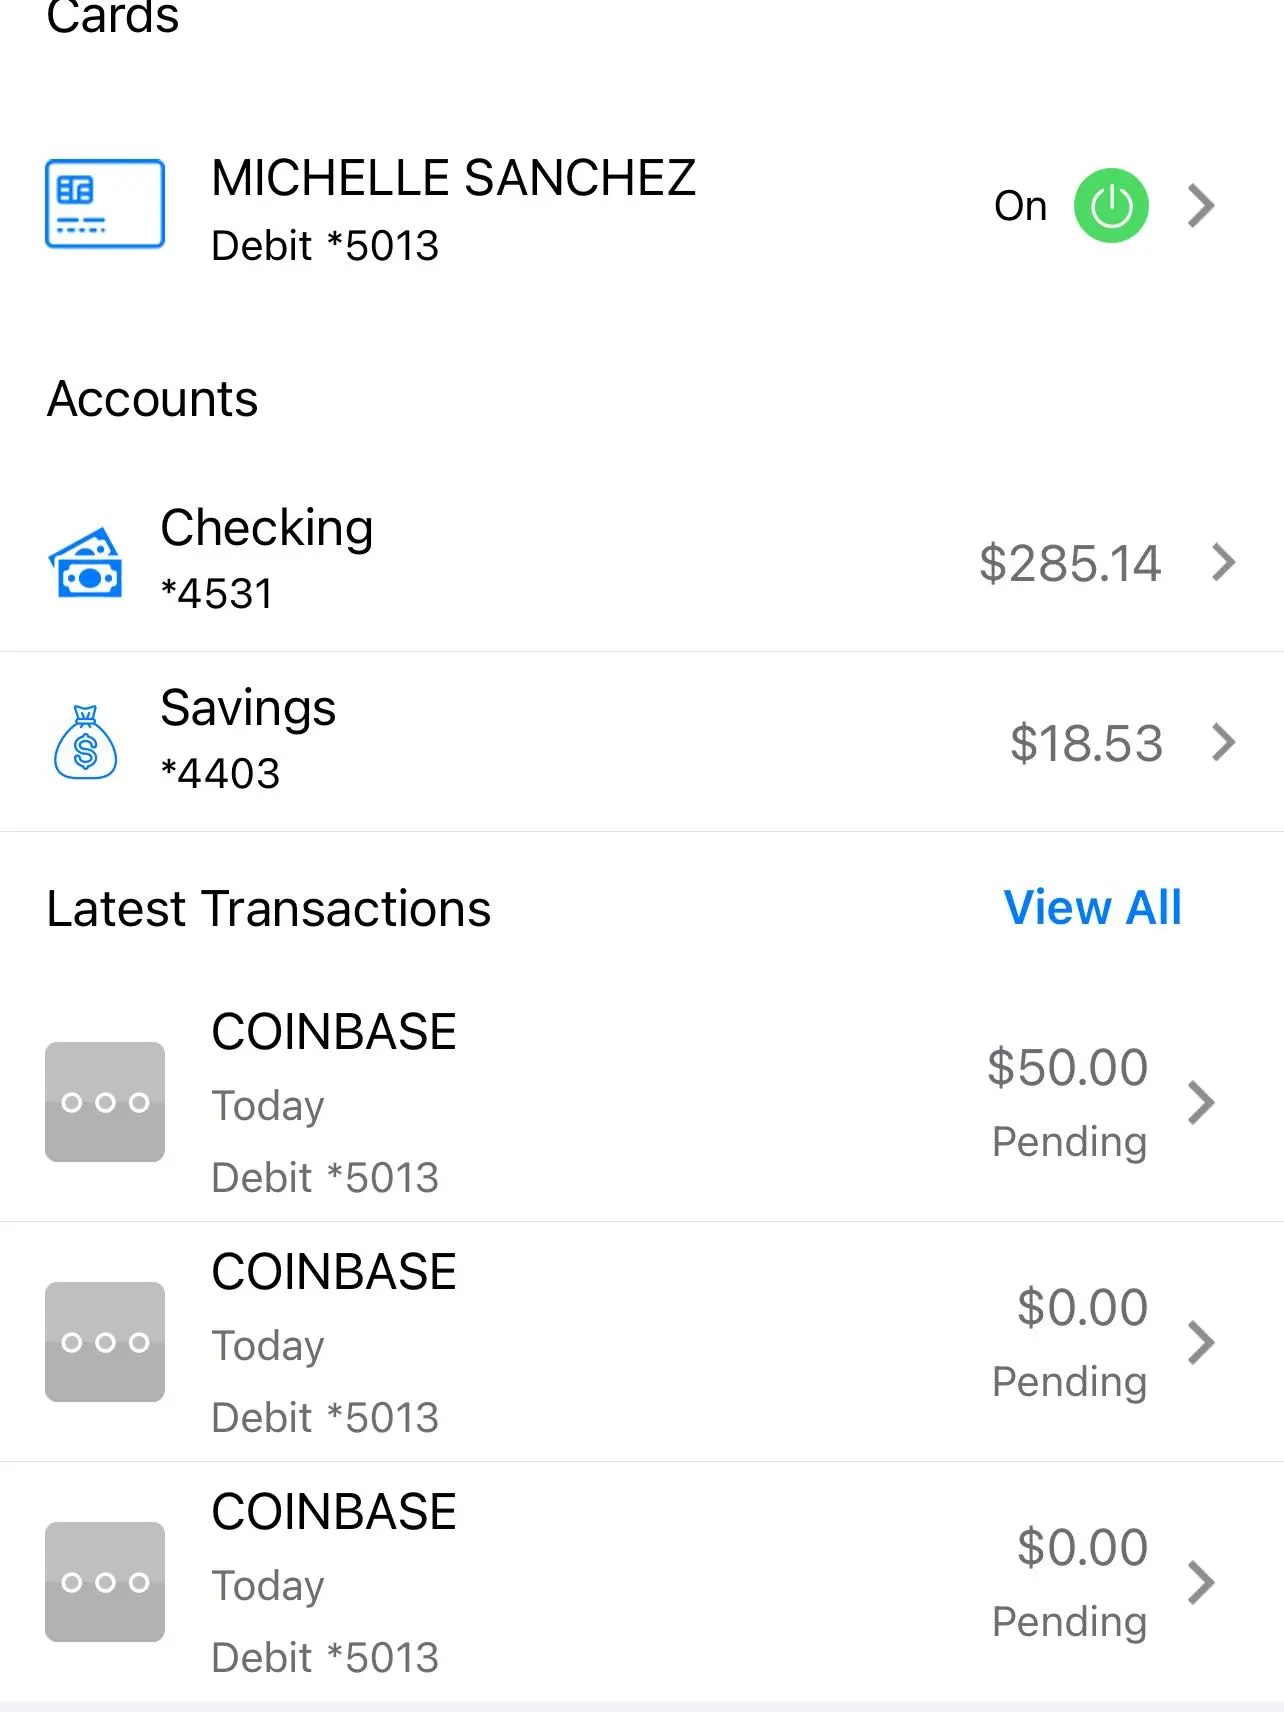
Task: Turn off the debit card power toggle
Action: coord(1111,206)
